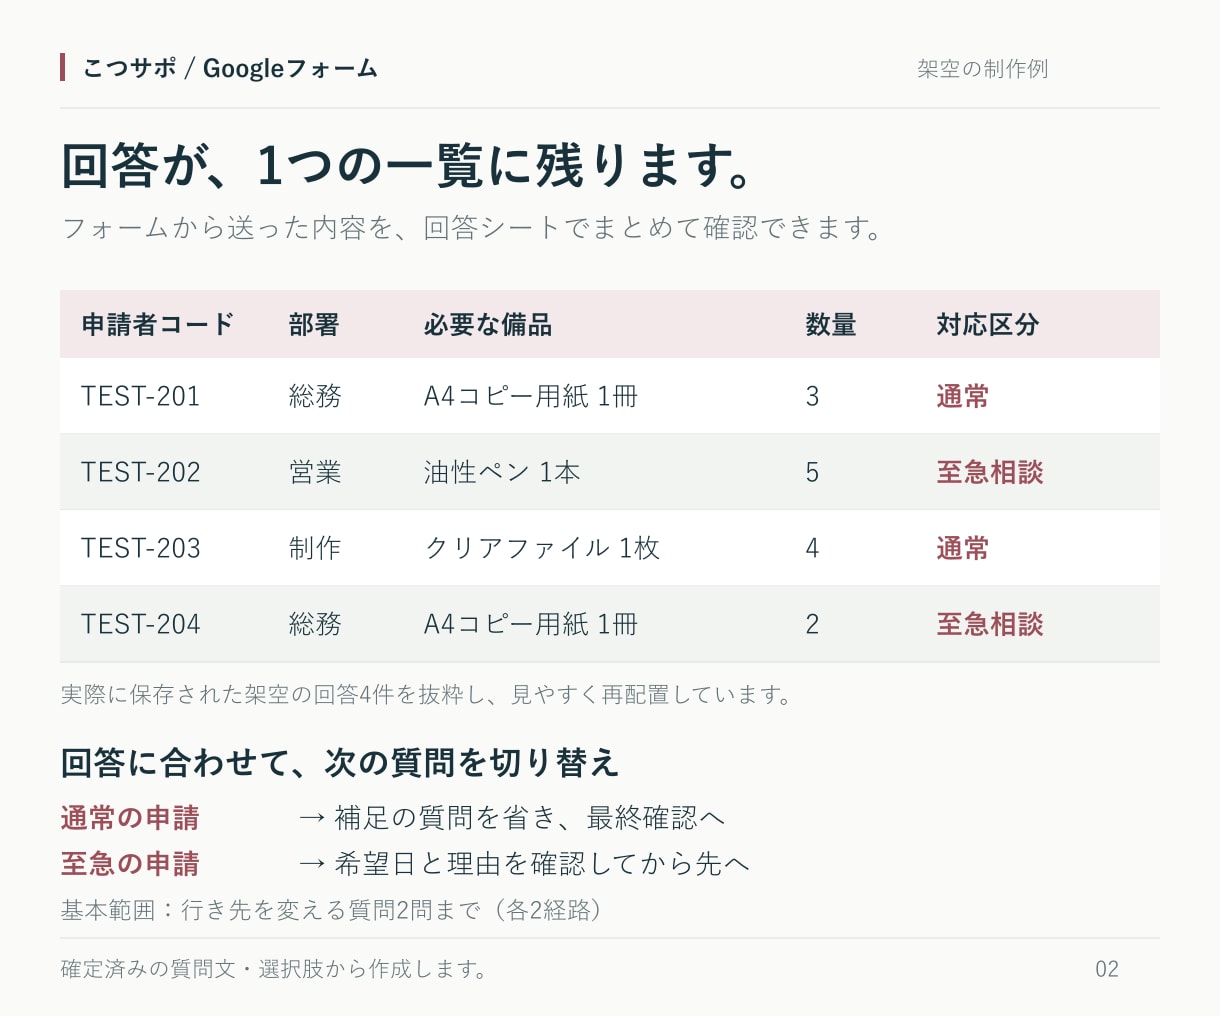Click the line beginning 基本範囲：行き先を変える質問
The height and width of the screenshot is (1016, 1220).
(x=333, y=910)
